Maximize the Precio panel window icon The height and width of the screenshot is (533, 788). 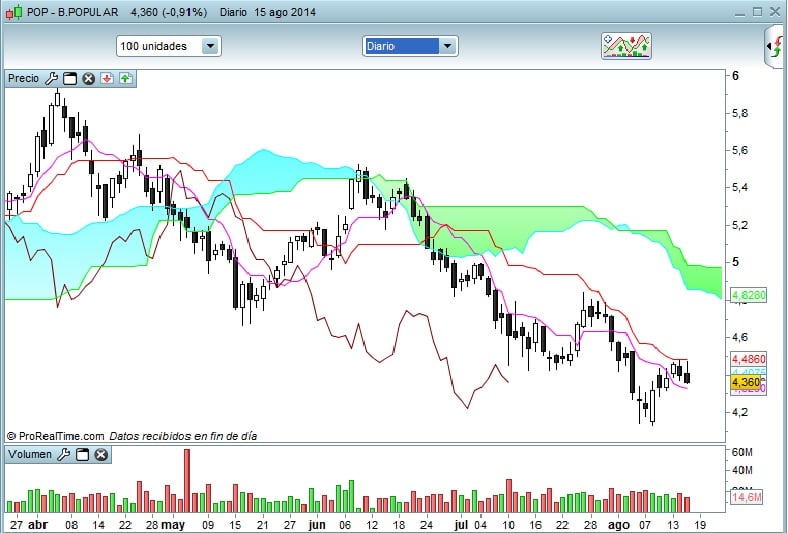(70, 78)
